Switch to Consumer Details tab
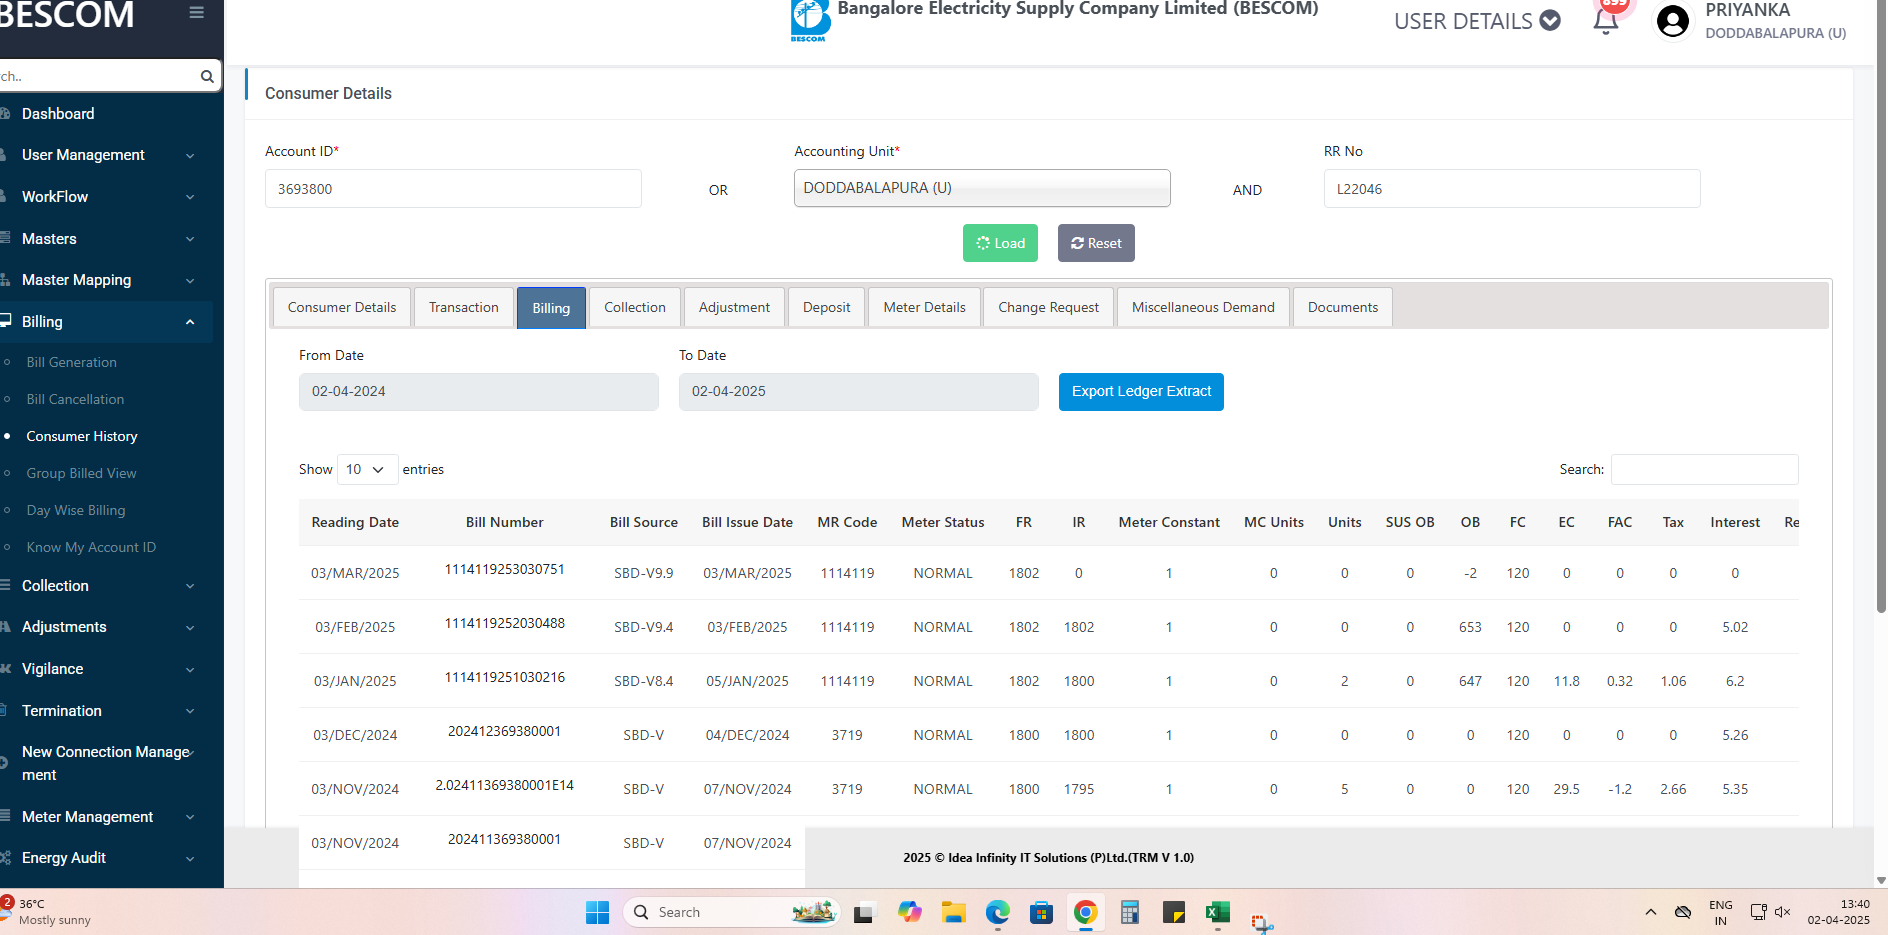This screenshot has width=1888, height=935. (x=342, y=307)
